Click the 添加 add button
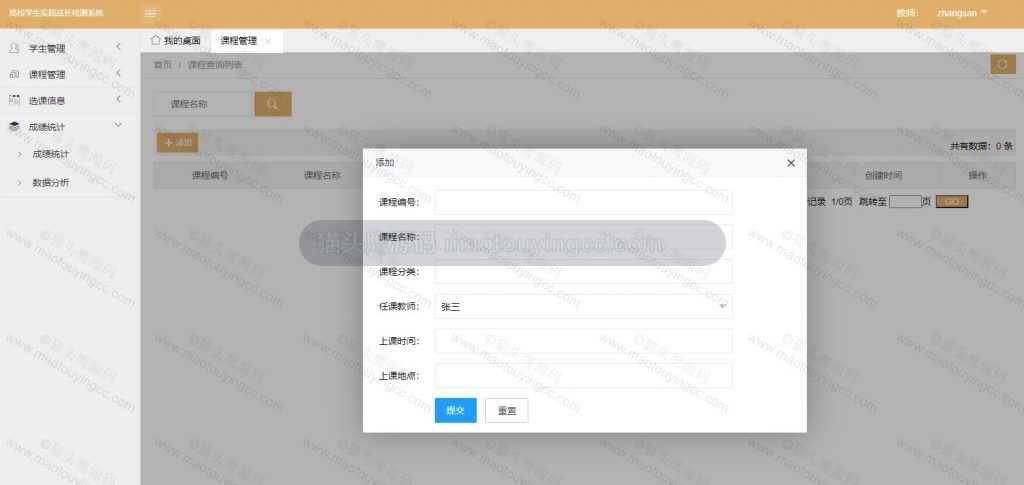1024x485 pixels. click(x=177, y=143)
